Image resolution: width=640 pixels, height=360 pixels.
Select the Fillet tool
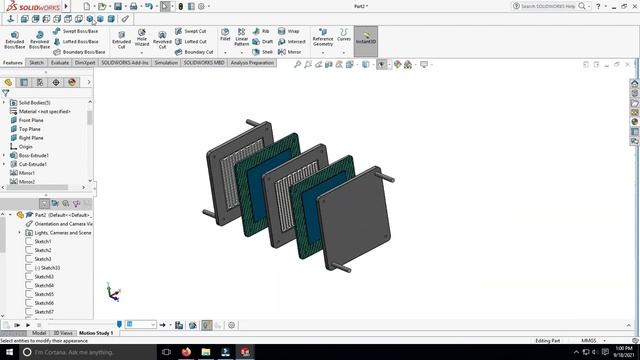(x=225, y=35)
